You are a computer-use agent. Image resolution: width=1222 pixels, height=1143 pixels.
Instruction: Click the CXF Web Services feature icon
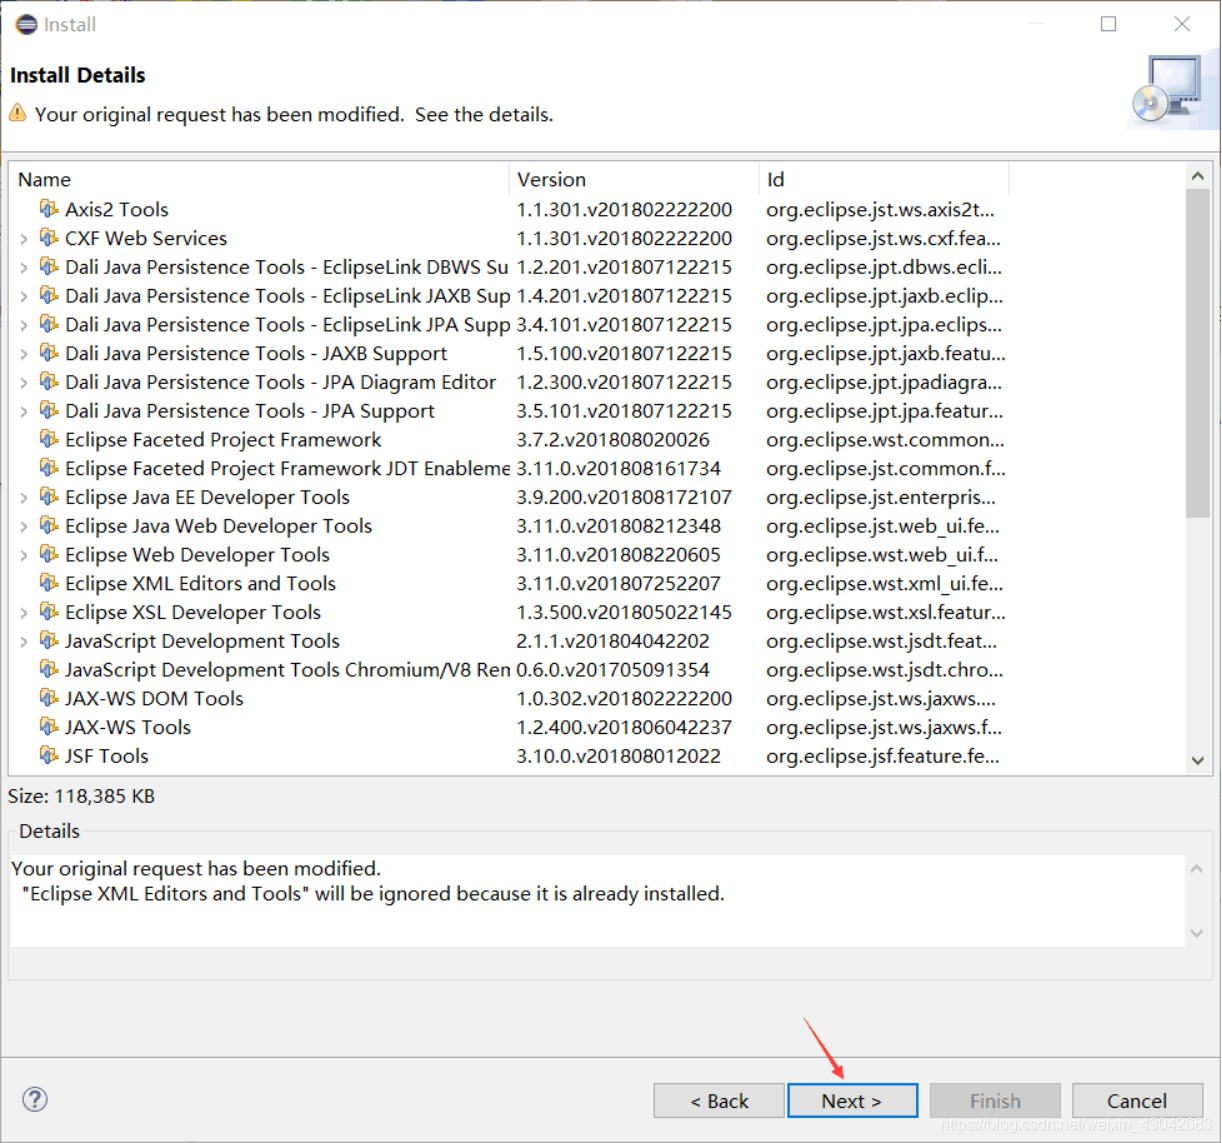48,237
